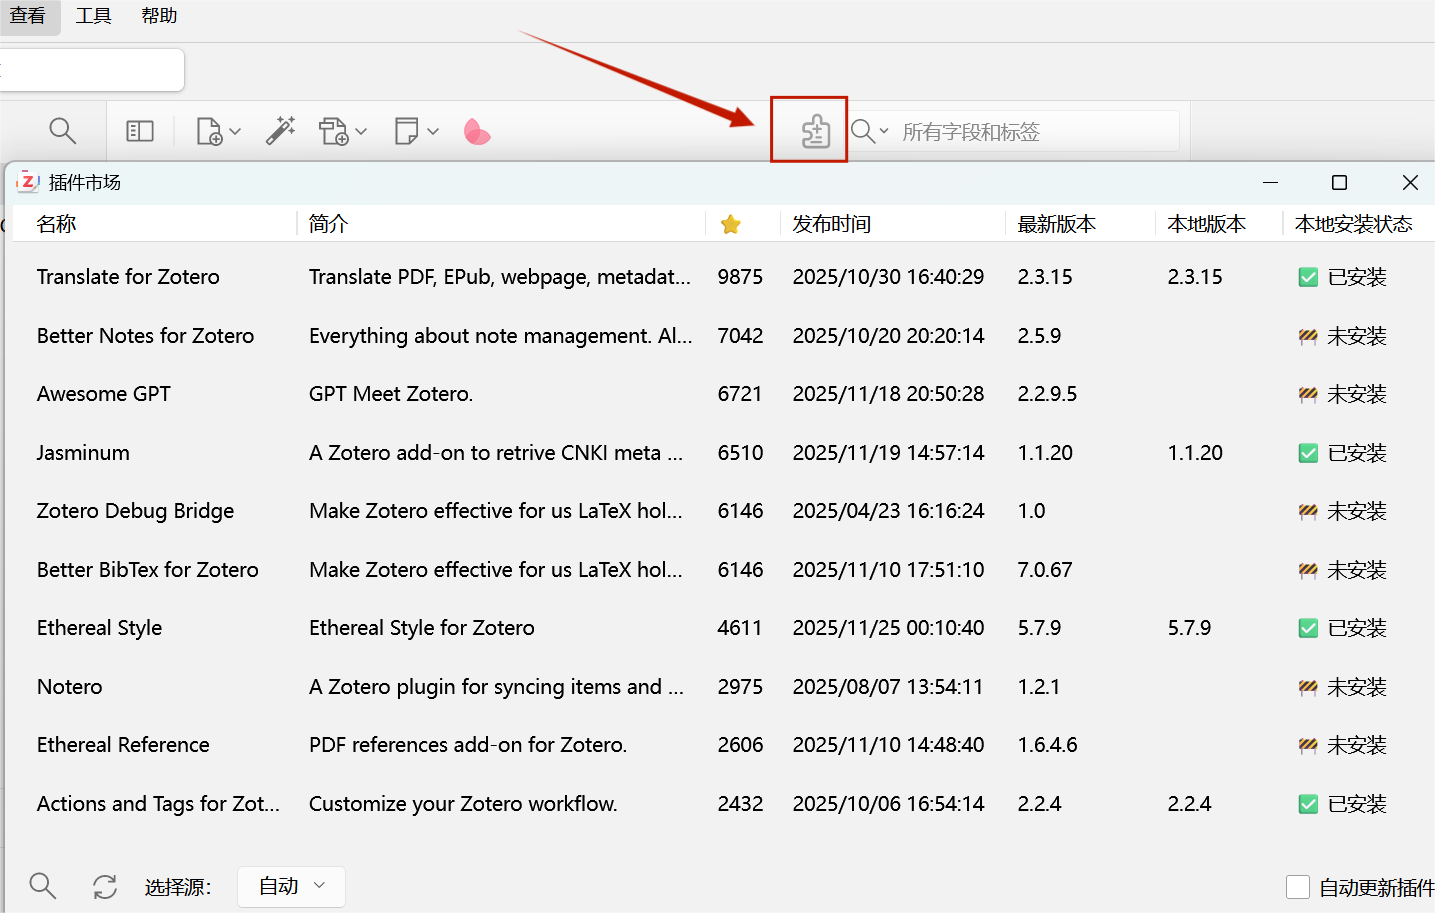Click the refresh plugin list icon
The height and width of the screenshot is (913, 1435).
(105, 886)
